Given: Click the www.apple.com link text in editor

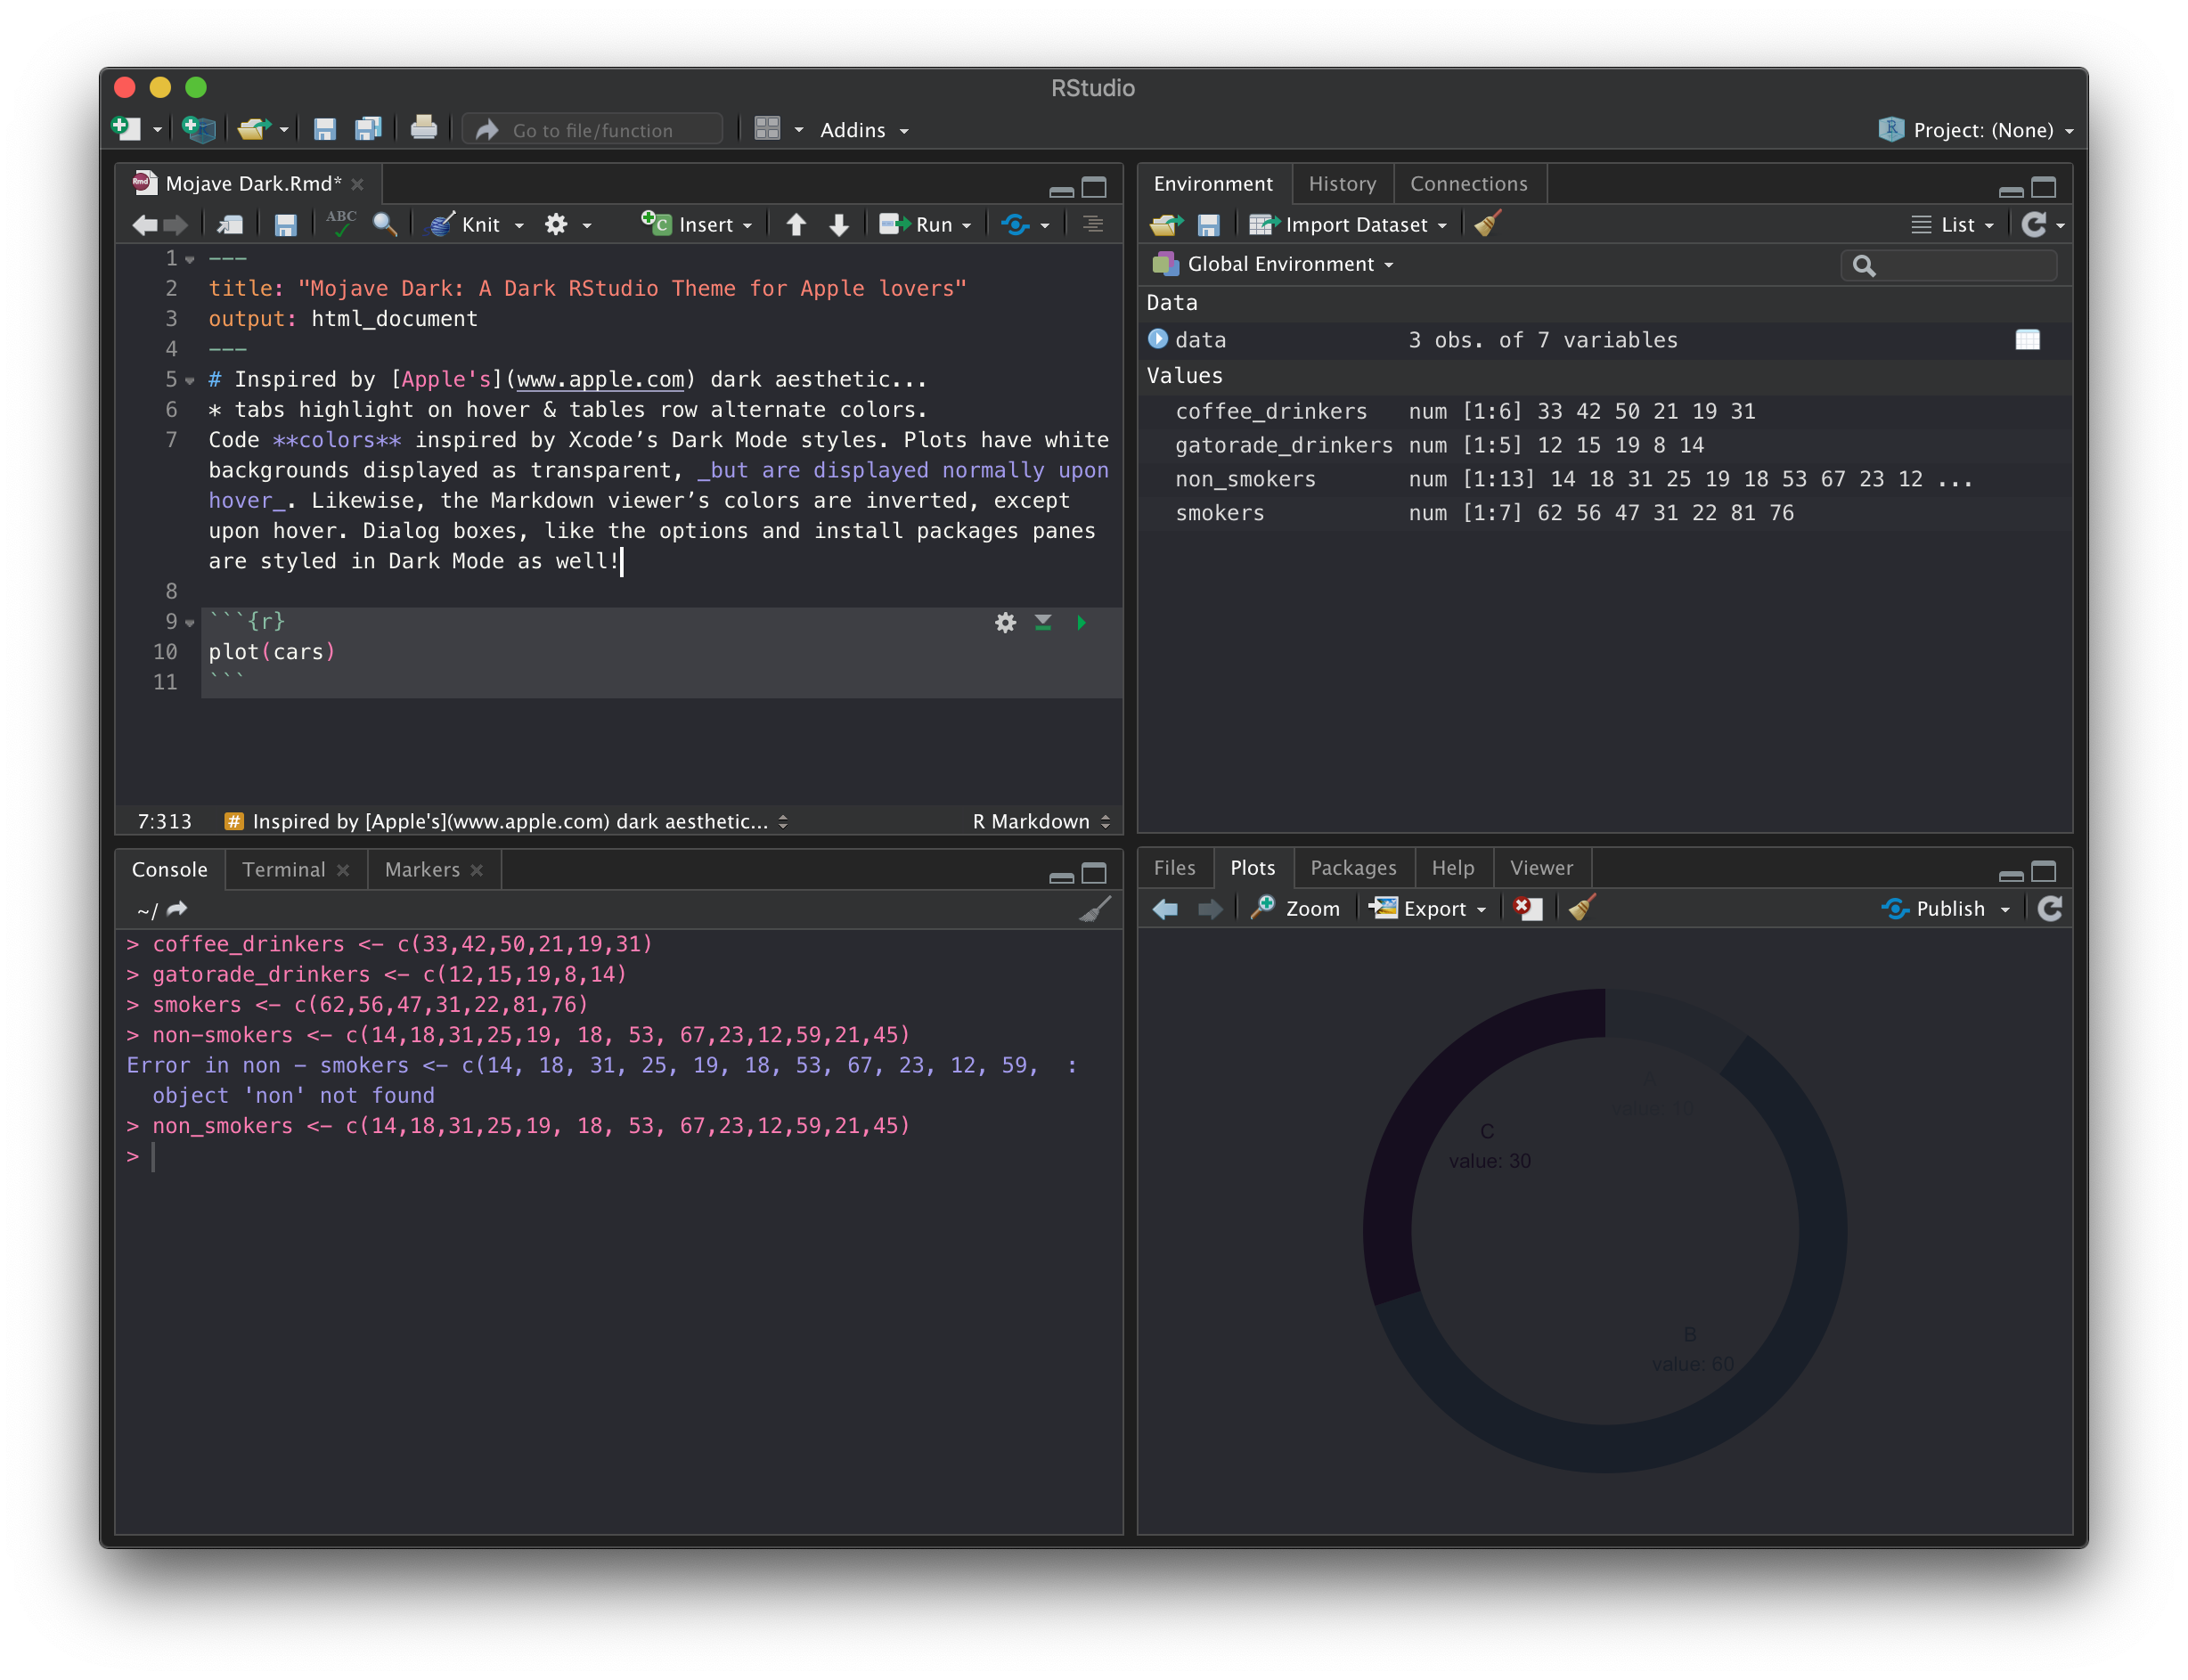Looking at the screenshot, I should [x=600, y=380].
